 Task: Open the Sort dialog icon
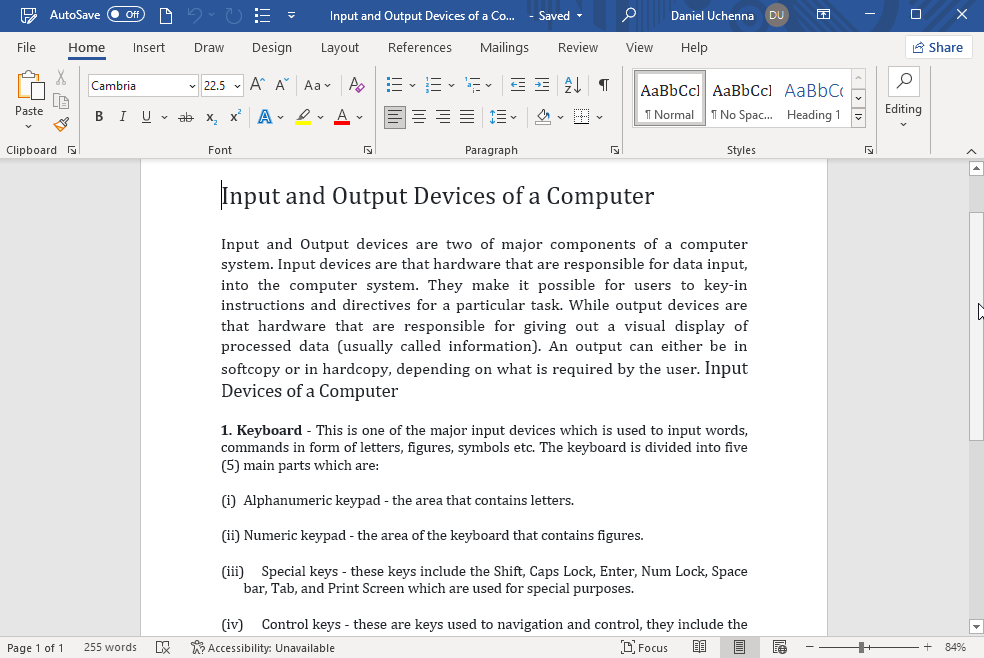coord(571,85)
